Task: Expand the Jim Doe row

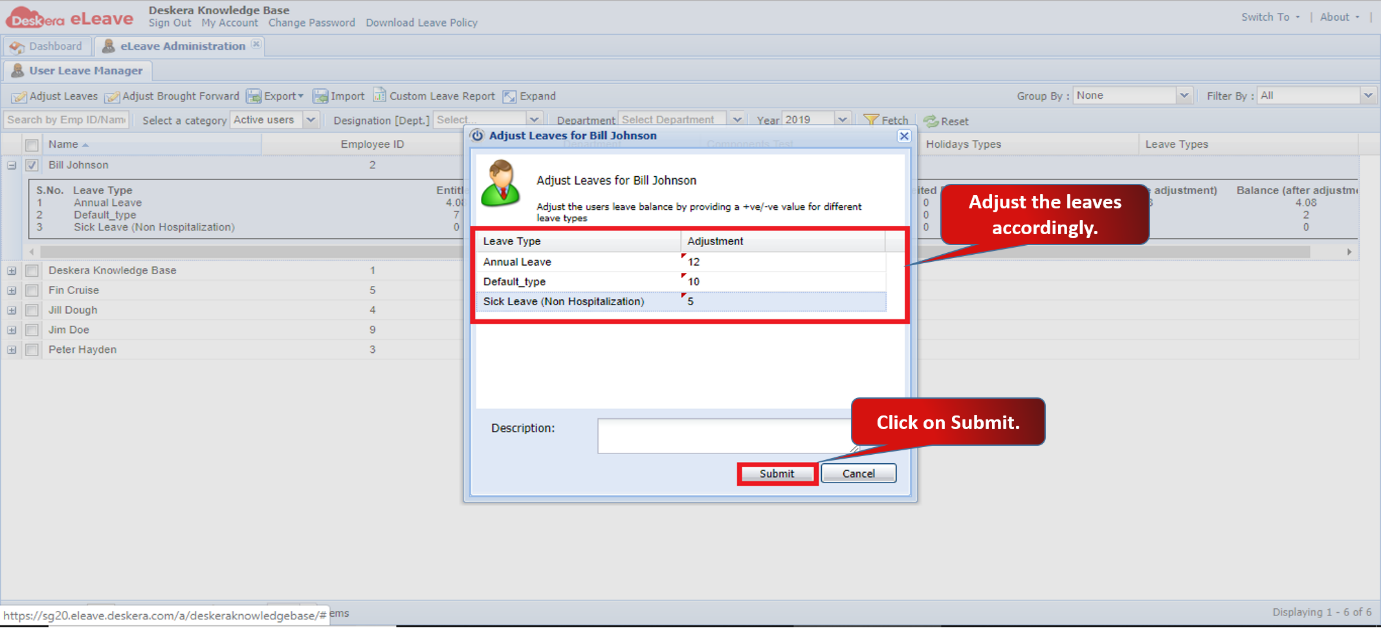Action: (12, 330)
